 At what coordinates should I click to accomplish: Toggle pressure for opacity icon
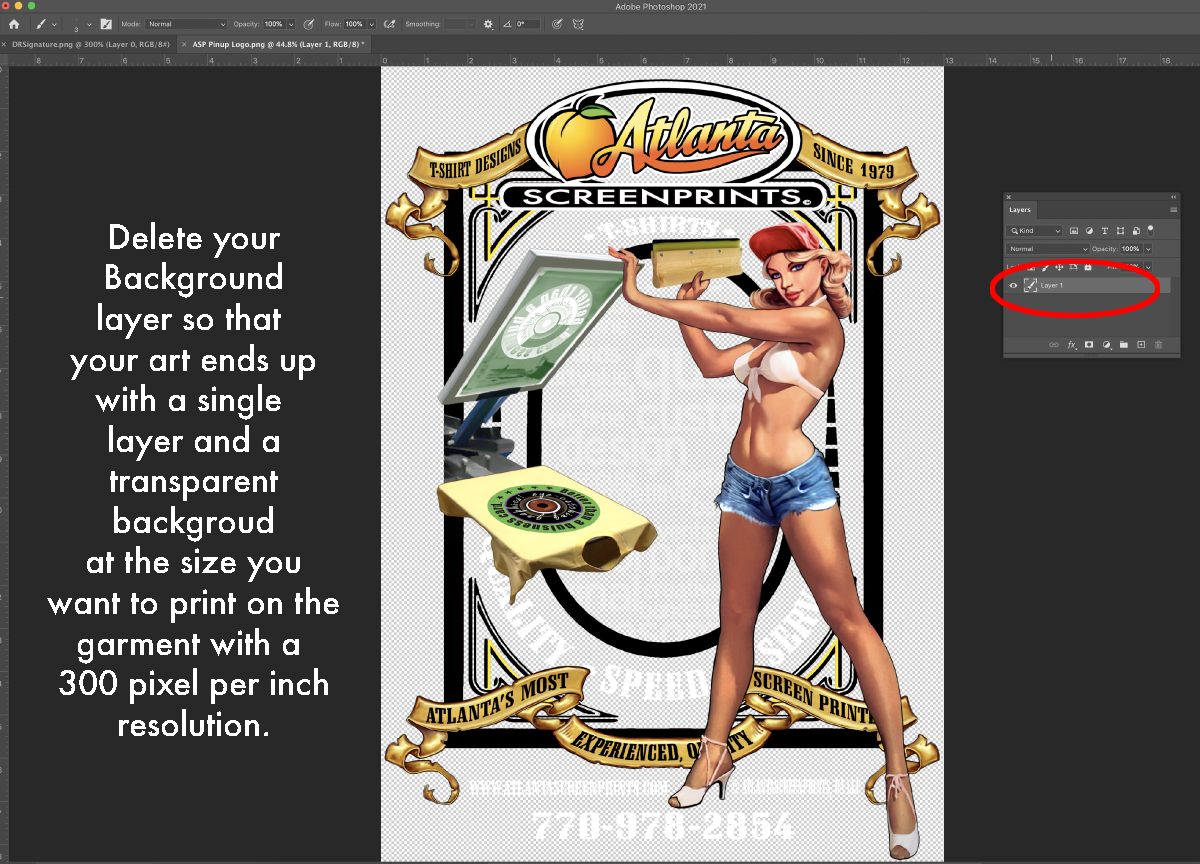pos(309,24)
